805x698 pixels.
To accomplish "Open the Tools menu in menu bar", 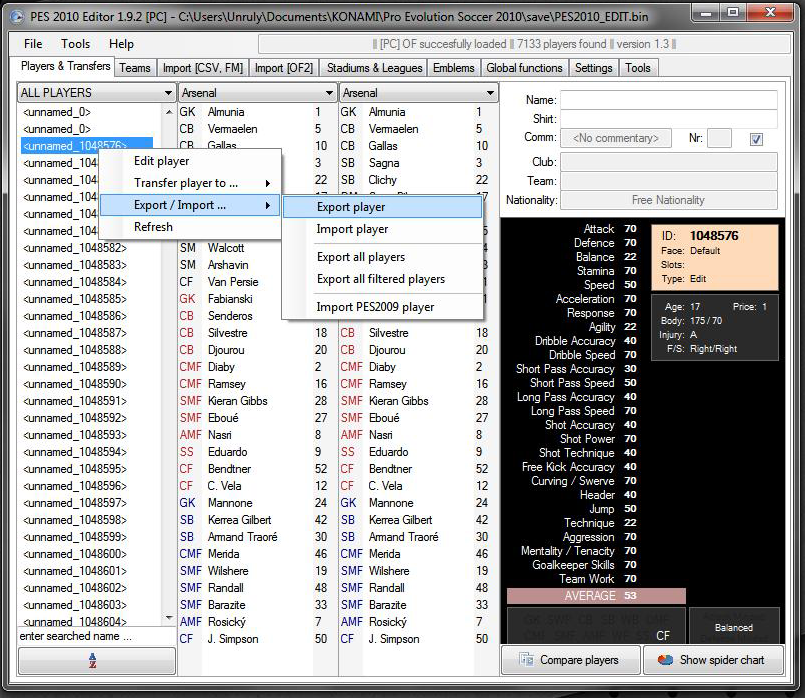I will coord(75,44).
